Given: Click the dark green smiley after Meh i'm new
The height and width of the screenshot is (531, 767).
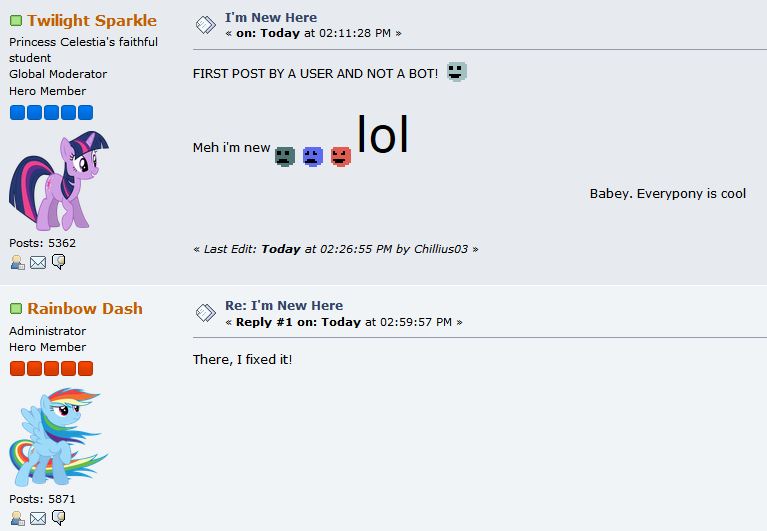Looking at the screenshot, I should (x=285, y=157).
